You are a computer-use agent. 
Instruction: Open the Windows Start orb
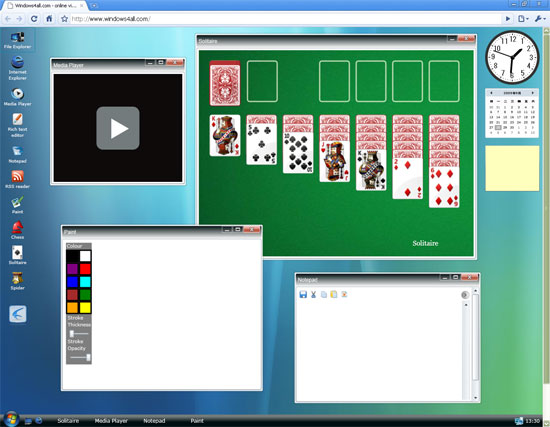point(11,420)
